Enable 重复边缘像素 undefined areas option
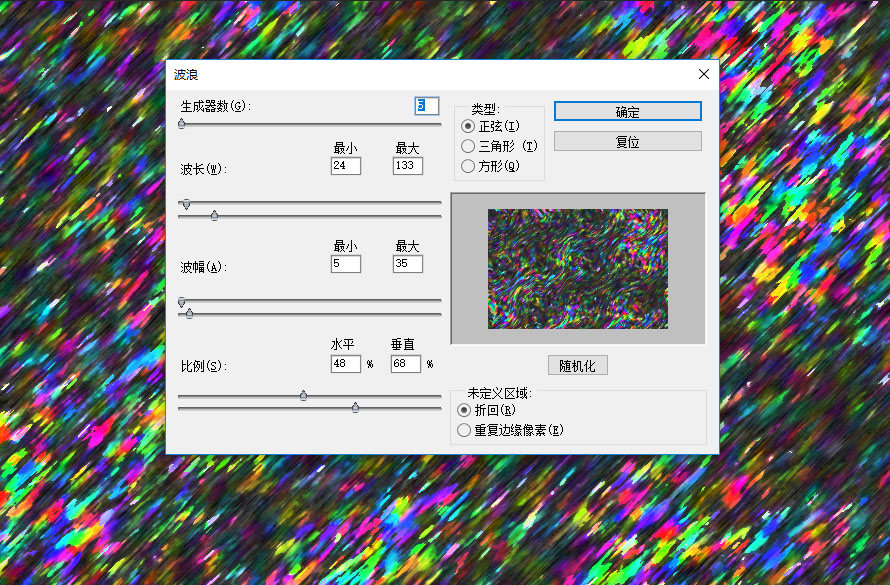 point(464,430)
